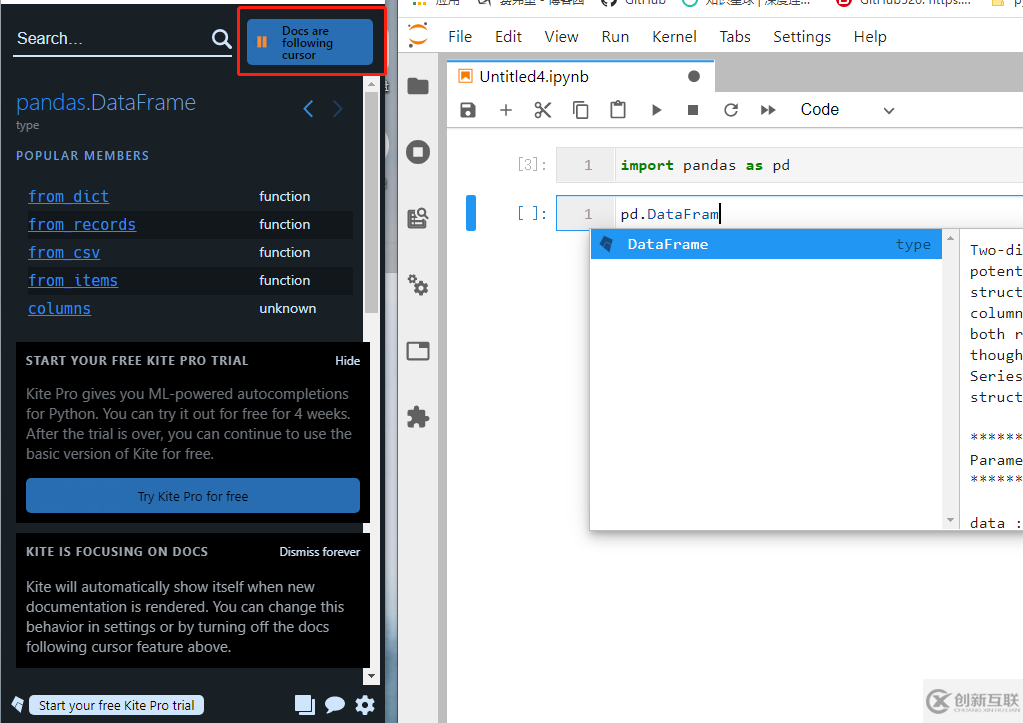Dismiss forever the Kite docs notice
This screenshot has width=1023, height=723.
(x=320, y=552)
